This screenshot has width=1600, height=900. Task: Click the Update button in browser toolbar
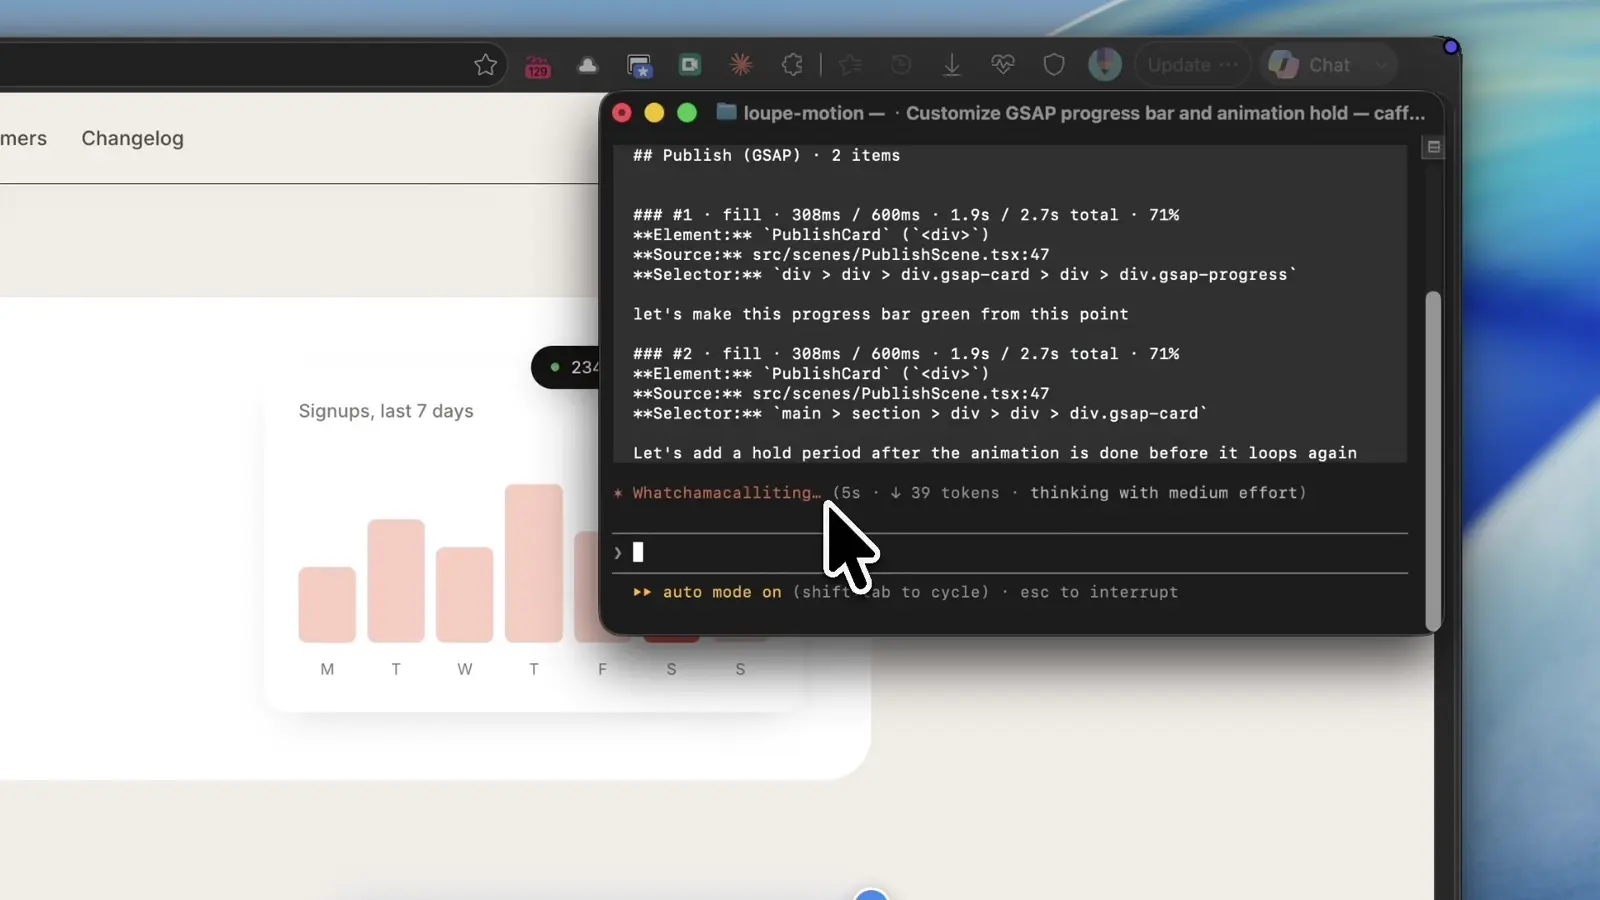pyautogui.click(x=1192, y=65)
